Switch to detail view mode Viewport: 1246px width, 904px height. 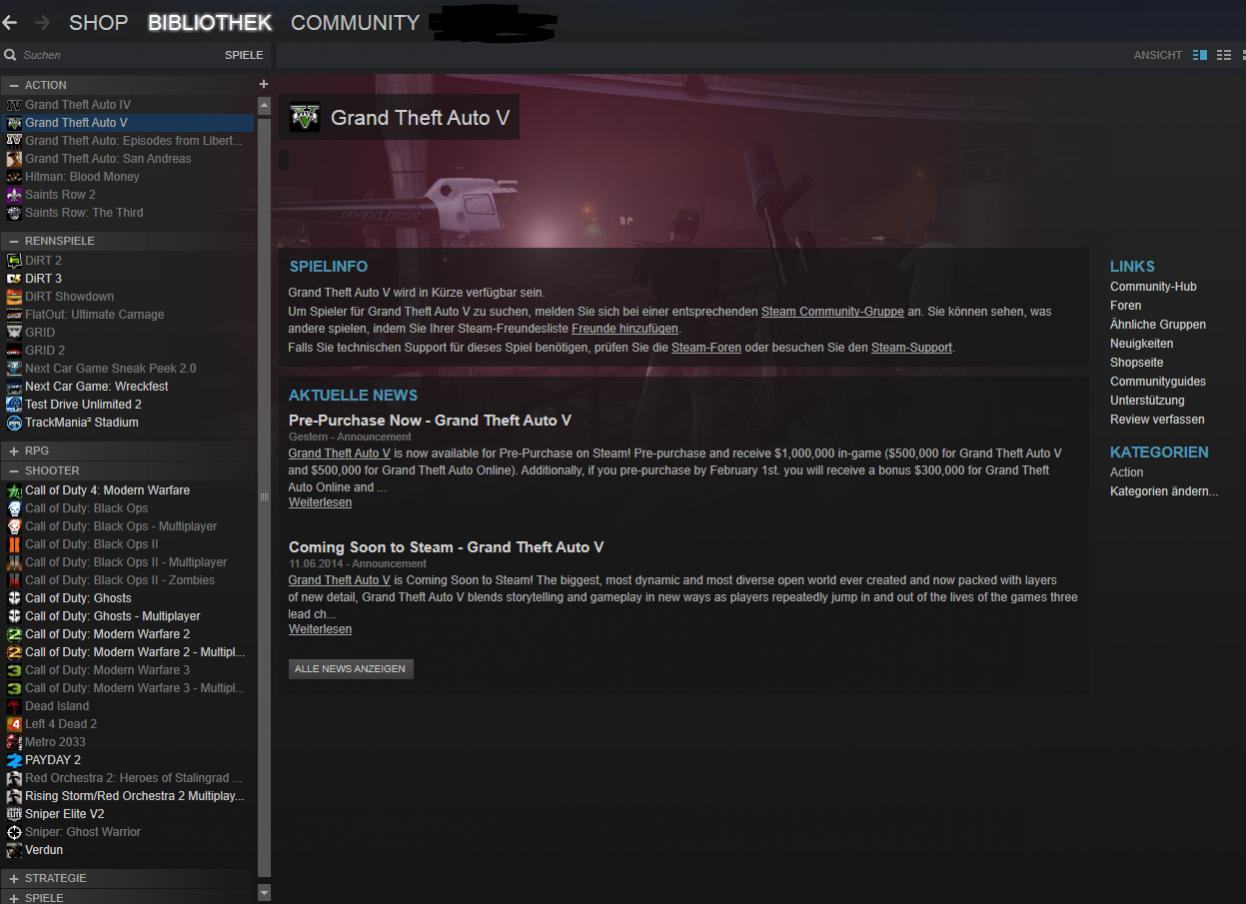tap(1200, 55)
